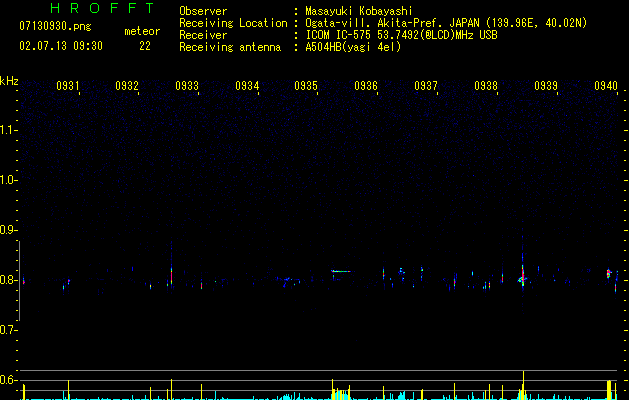Click the kHz axis unit label
The height and width of the screenshot is (400, 629).
click(x=9, y=81)
